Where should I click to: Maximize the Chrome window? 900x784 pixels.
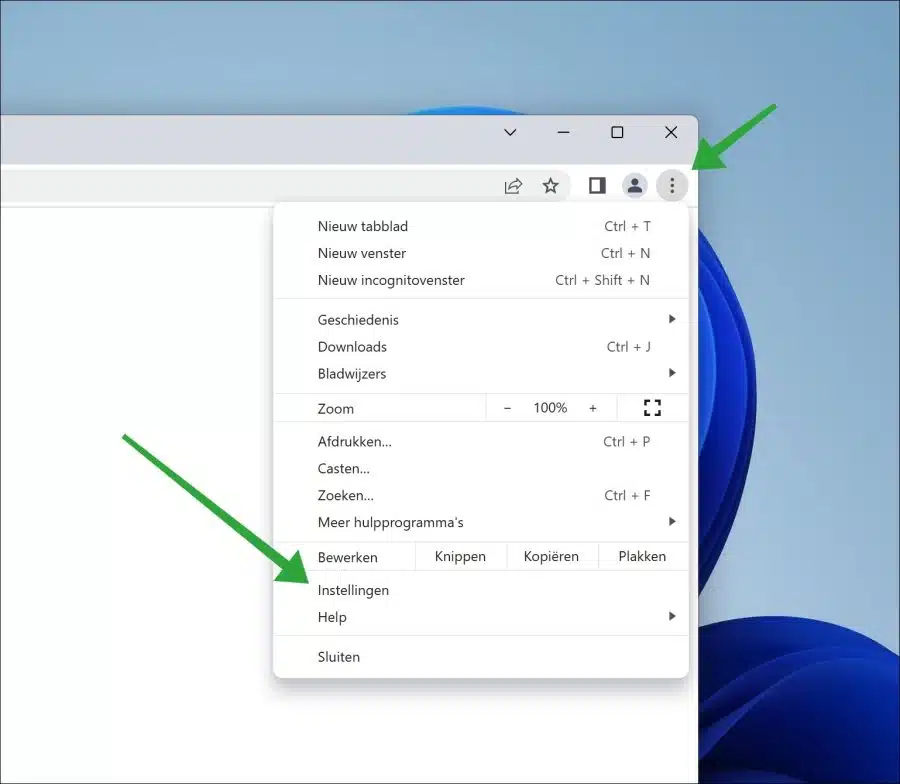coord(617,133)
